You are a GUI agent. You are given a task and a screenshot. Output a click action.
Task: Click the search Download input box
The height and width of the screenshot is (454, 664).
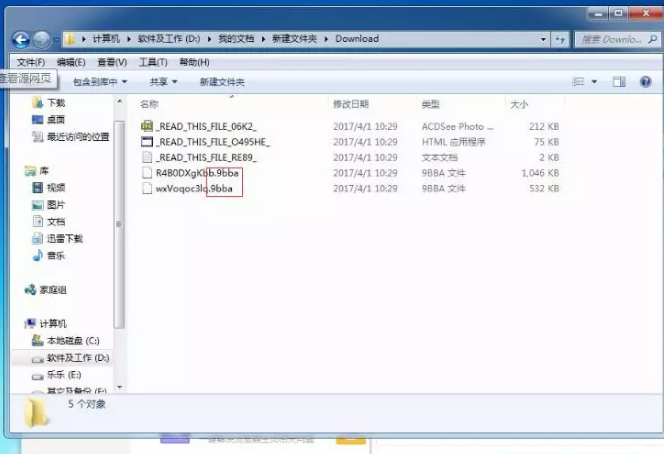click(608, 40)
